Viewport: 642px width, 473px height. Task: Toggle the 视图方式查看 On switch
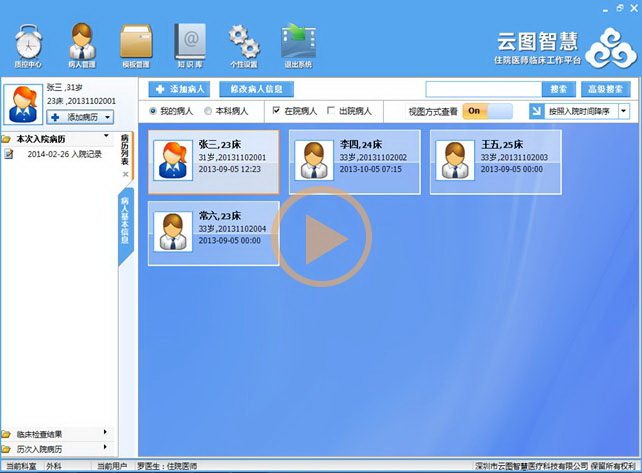[487, 111]
